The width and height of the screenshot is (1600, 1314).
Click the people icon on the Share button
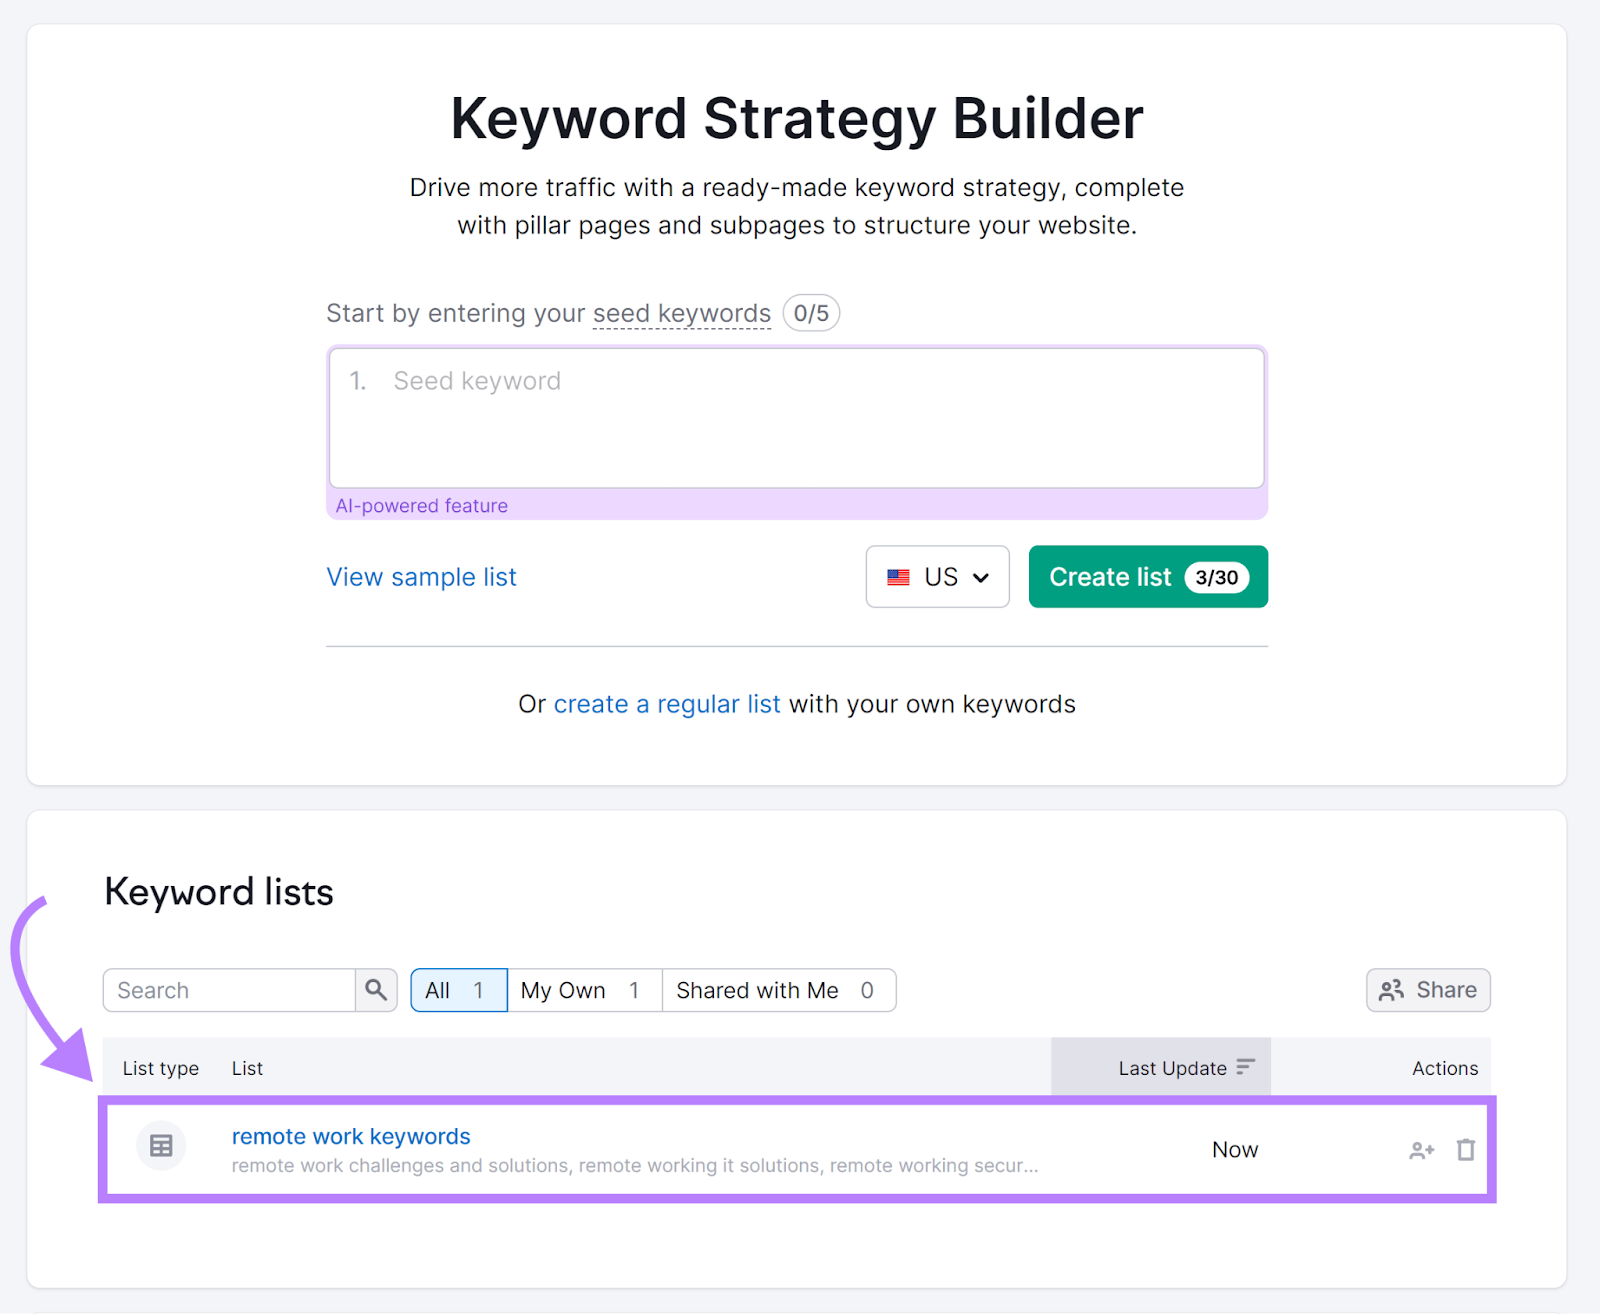pos(1391,990)
